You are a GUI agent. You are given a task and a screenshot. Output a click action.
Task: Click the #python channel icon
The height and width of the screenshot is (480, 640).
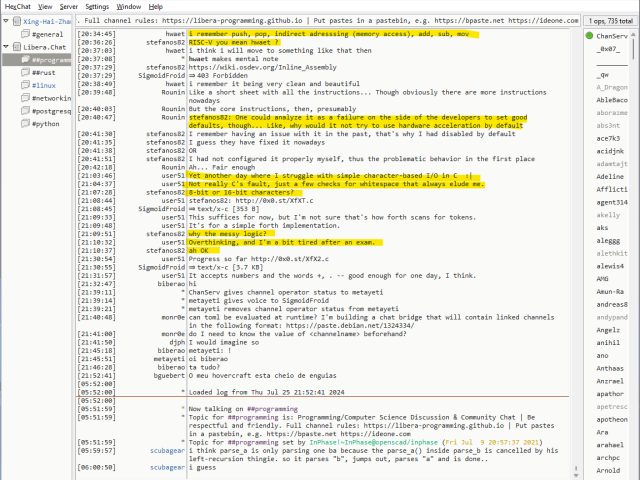pos(24,125)
